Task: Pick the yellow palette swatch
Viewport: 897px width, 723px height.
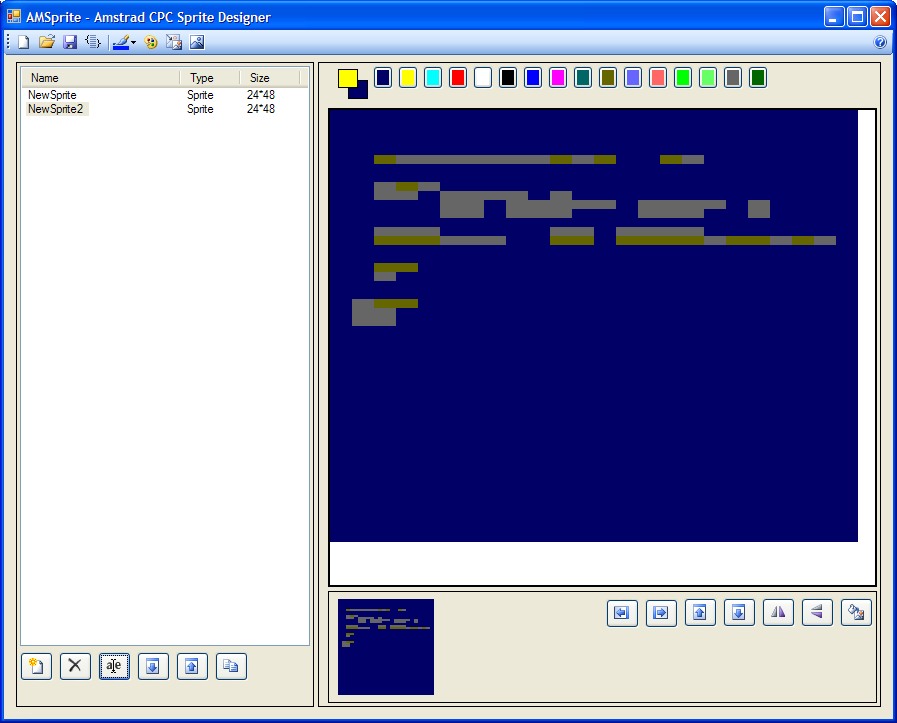Action: (408, 78)
